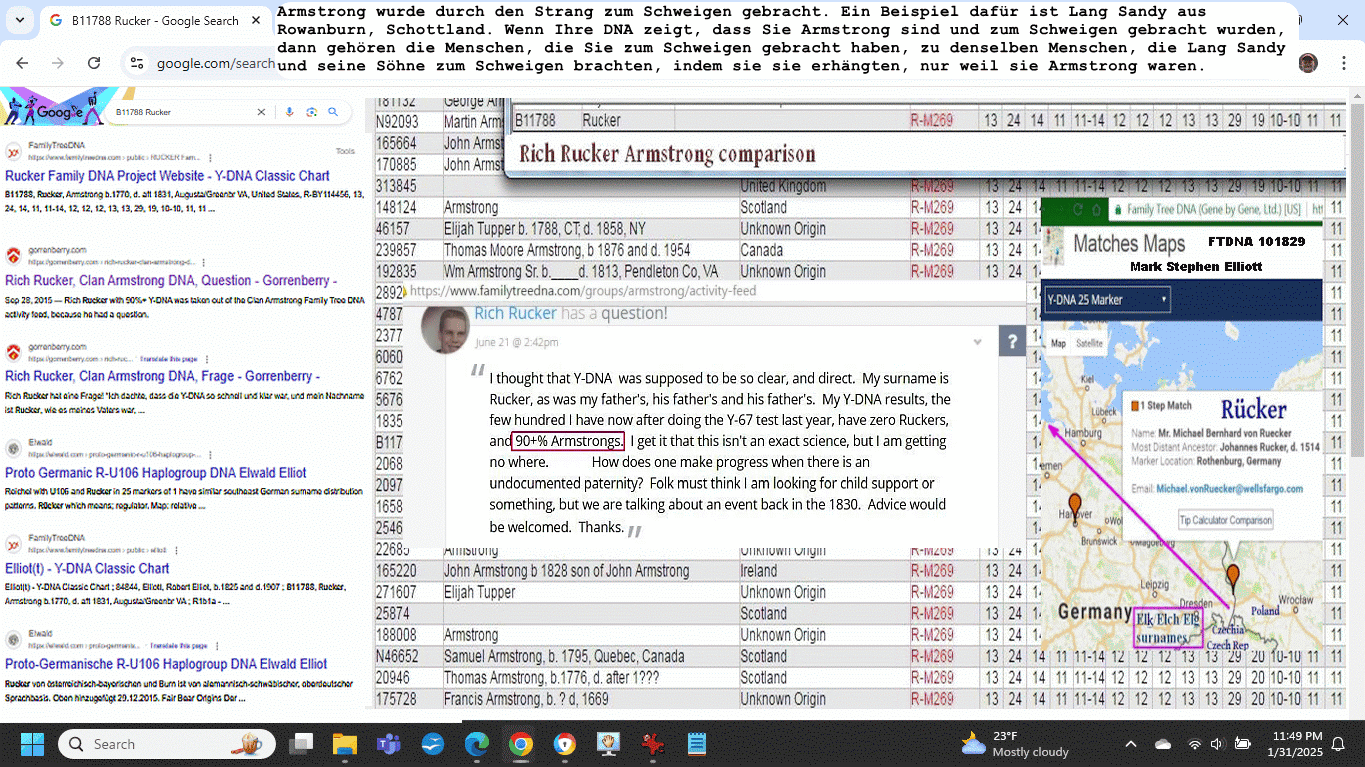Open the blue notepad app on the taskbar
Screen dimensions: 1365x767
697,744
